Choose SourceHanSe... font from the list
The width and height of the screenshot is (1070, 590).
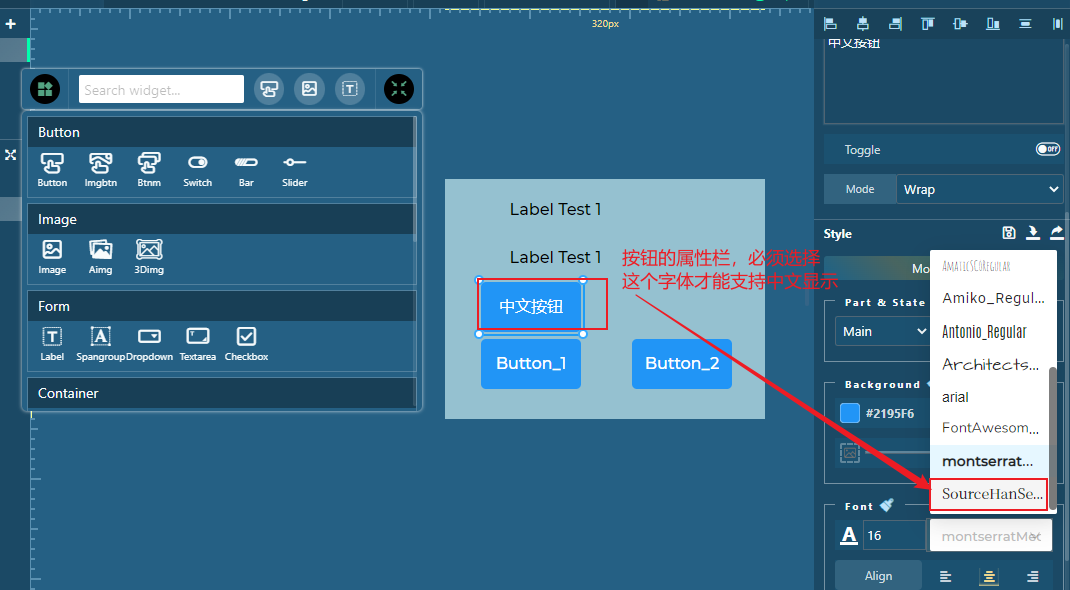point(987,494)
